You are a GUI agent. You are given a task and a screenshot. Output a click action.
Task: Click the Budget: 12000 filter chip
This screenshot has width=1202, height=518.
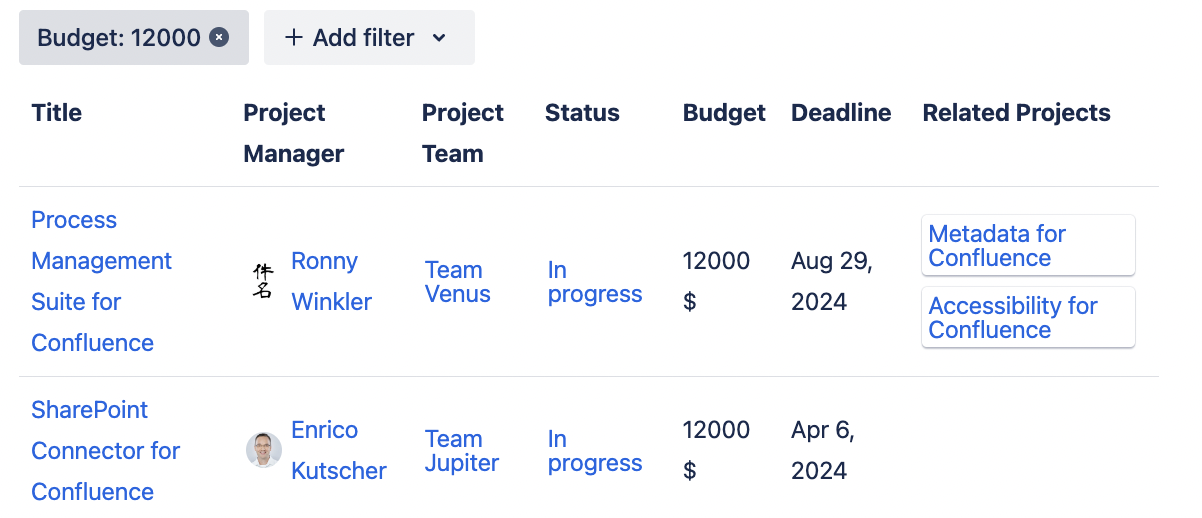(118, 38)
